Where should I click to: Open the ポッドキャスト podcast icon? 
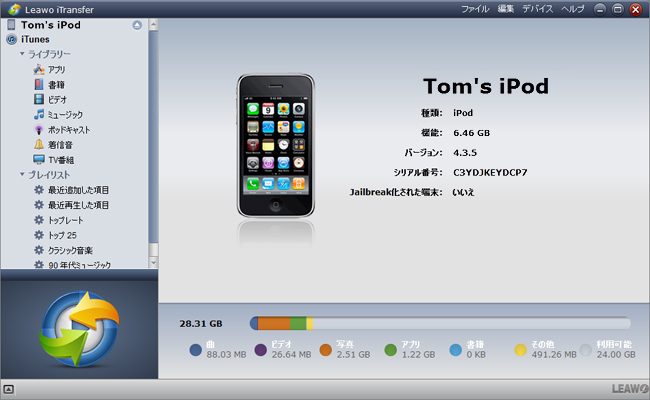click(39, 130)
